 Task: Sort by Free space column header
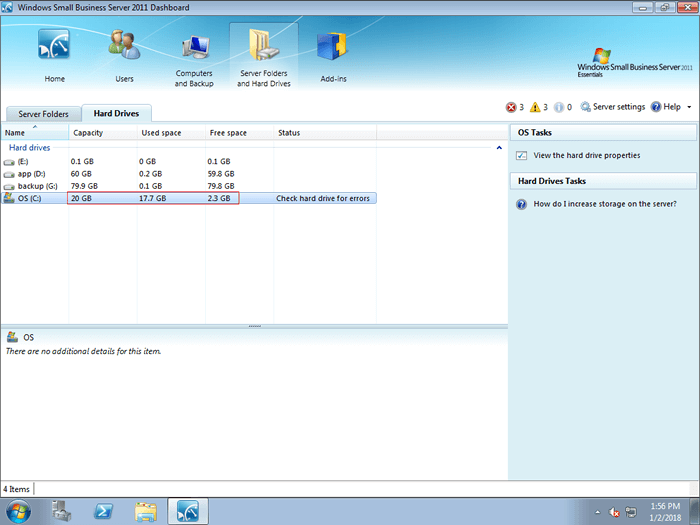240,133
